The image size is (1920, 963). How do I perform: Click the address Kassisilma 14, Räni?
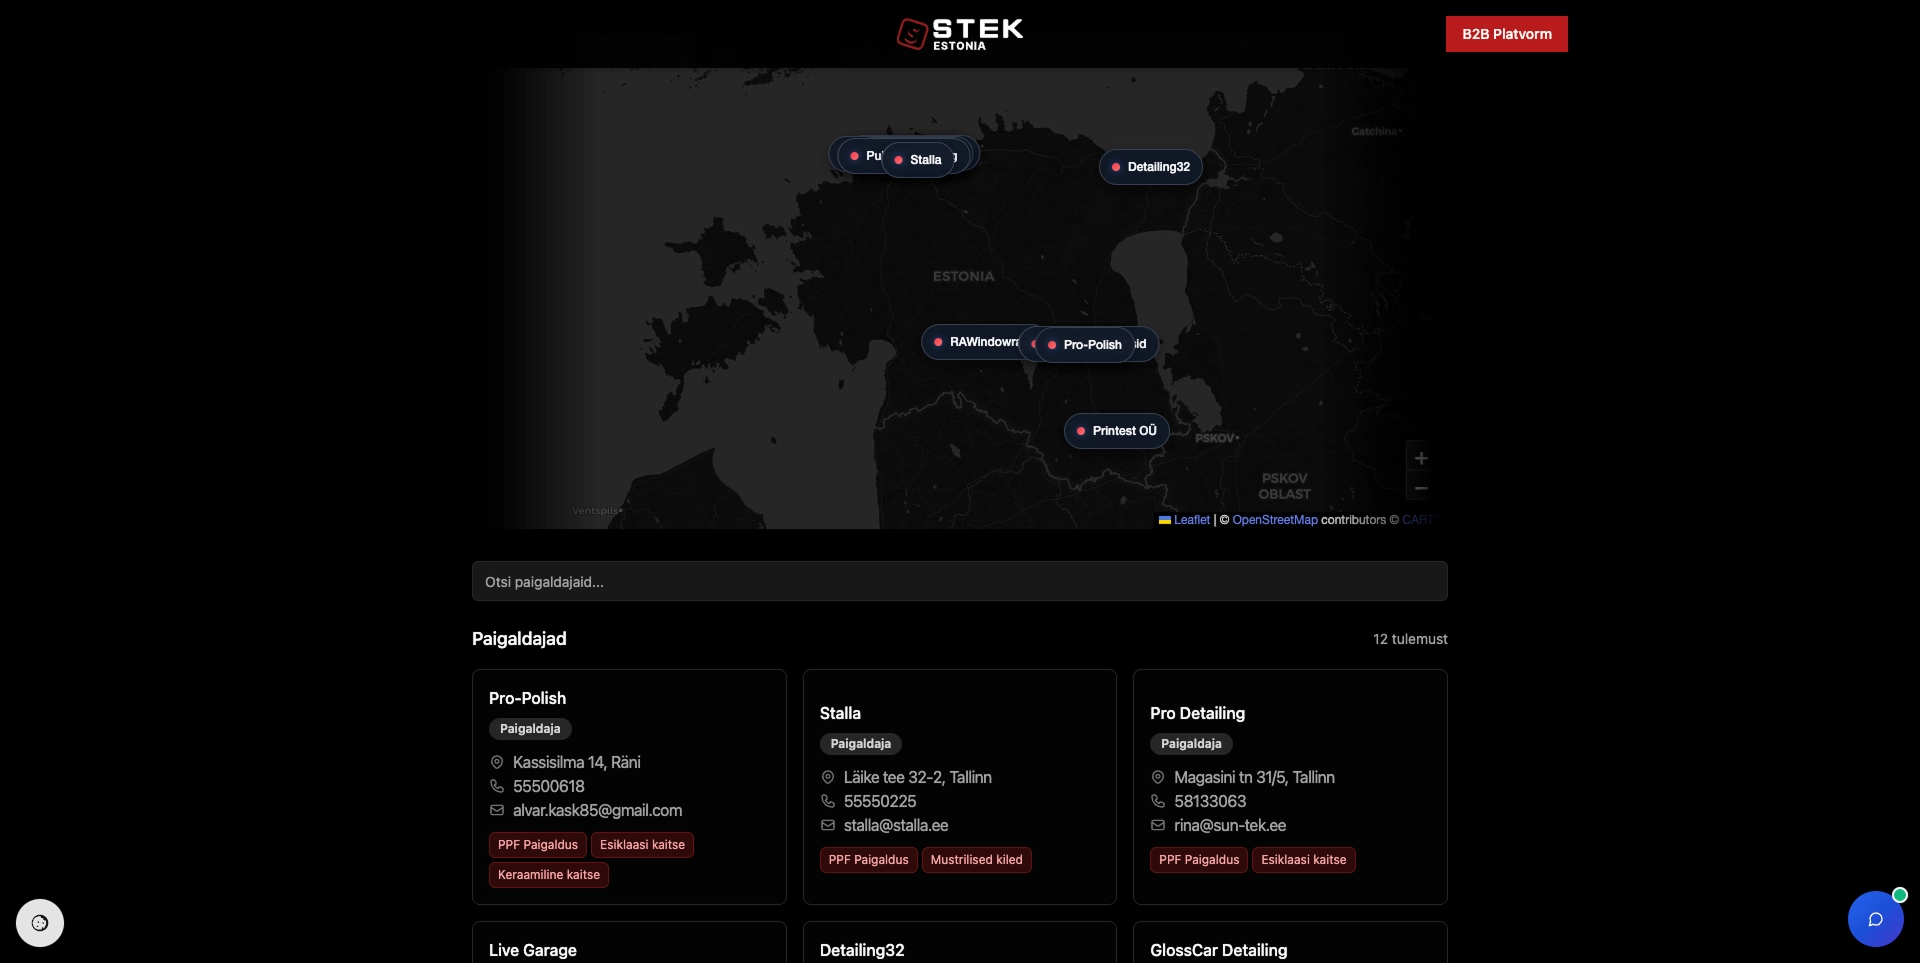[x=577, y=762]
